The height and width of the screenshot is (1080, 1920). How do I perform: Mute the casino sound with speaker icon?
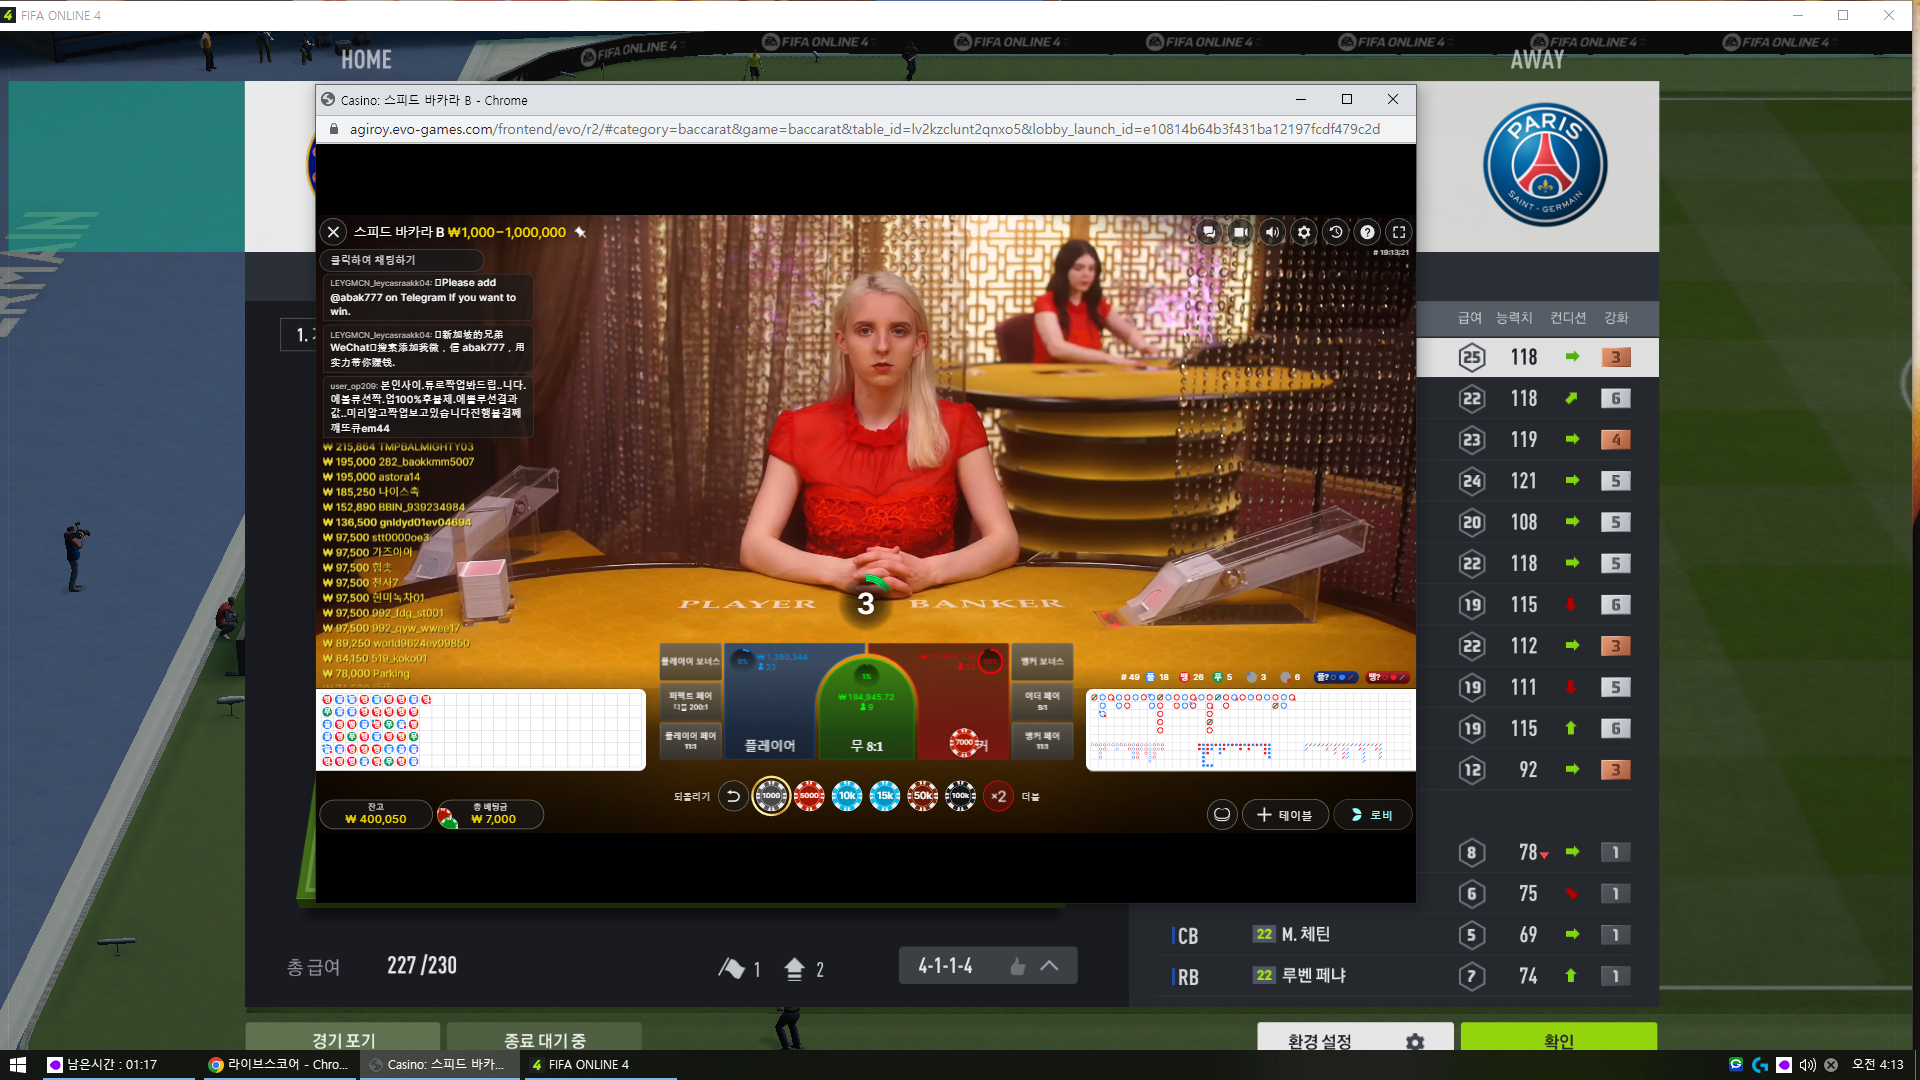point(1272,232)
